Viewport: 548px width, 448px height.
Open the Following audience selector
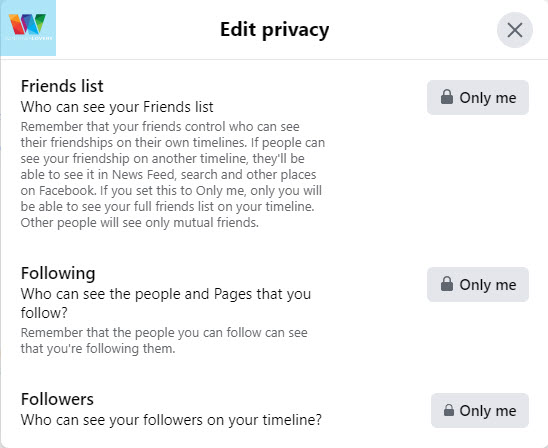coord(478,284)
